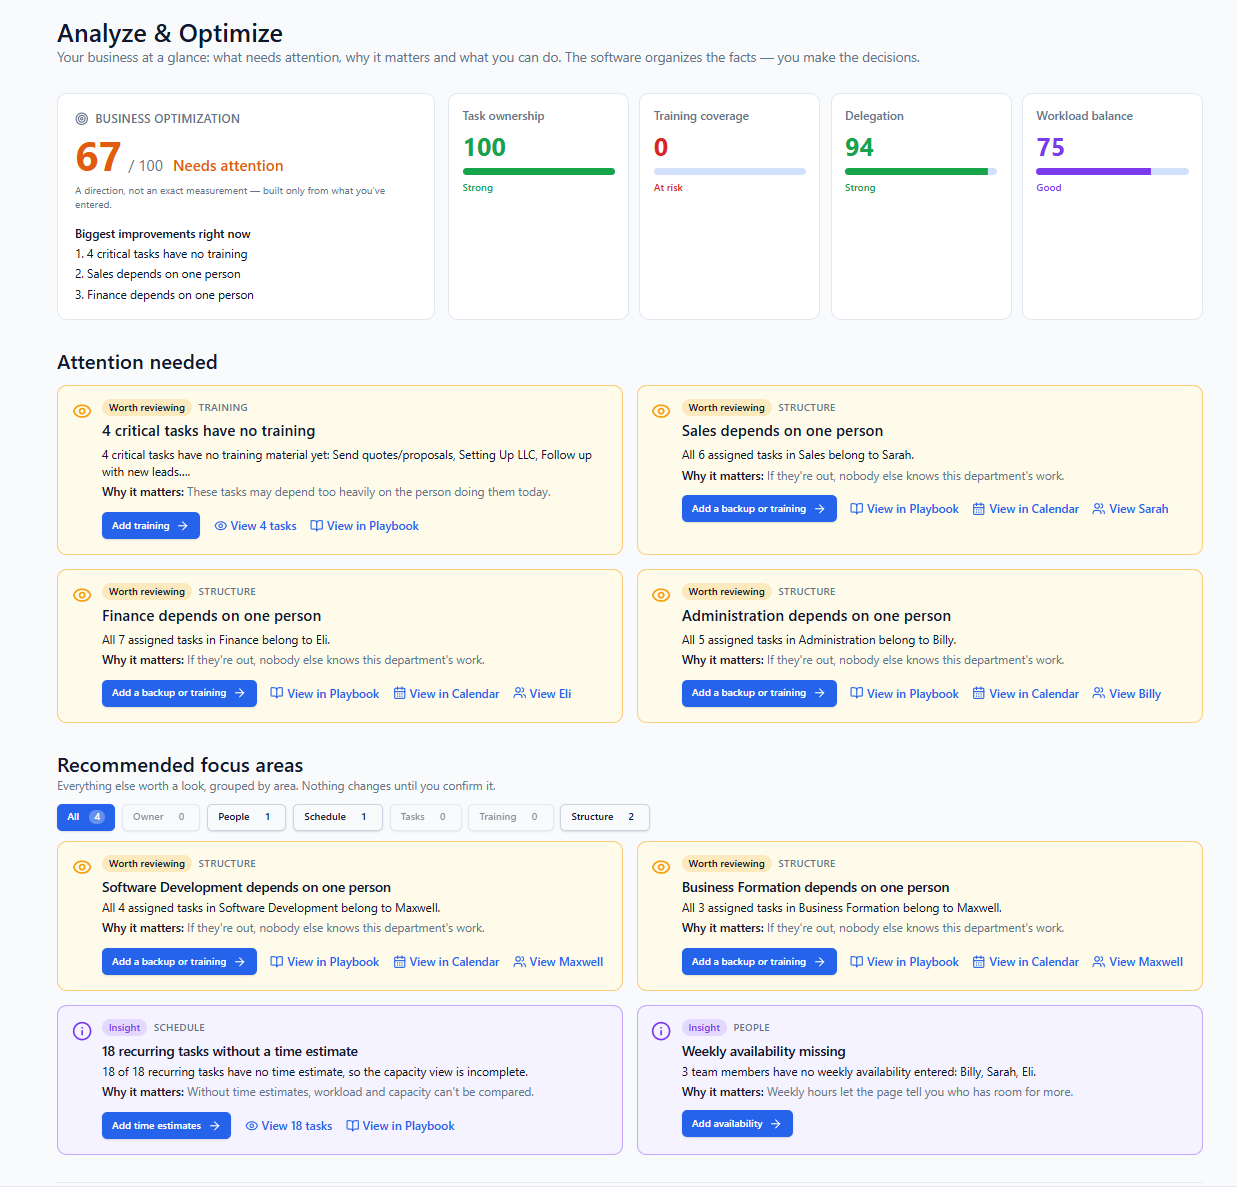
Task: Click info icon on 'Weekly availability missing' card
Action: [x=661, y=1031]
